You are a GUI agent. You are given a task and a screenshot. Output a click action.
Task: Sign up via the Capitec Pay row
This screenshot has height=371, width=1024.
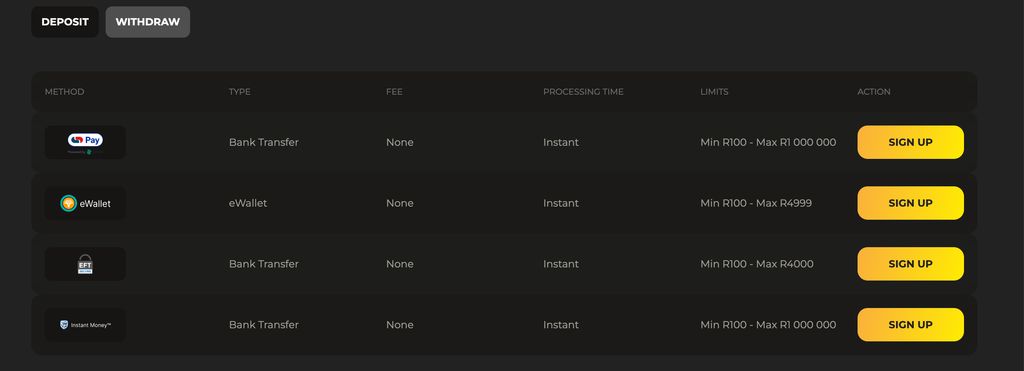coord(910,142)
